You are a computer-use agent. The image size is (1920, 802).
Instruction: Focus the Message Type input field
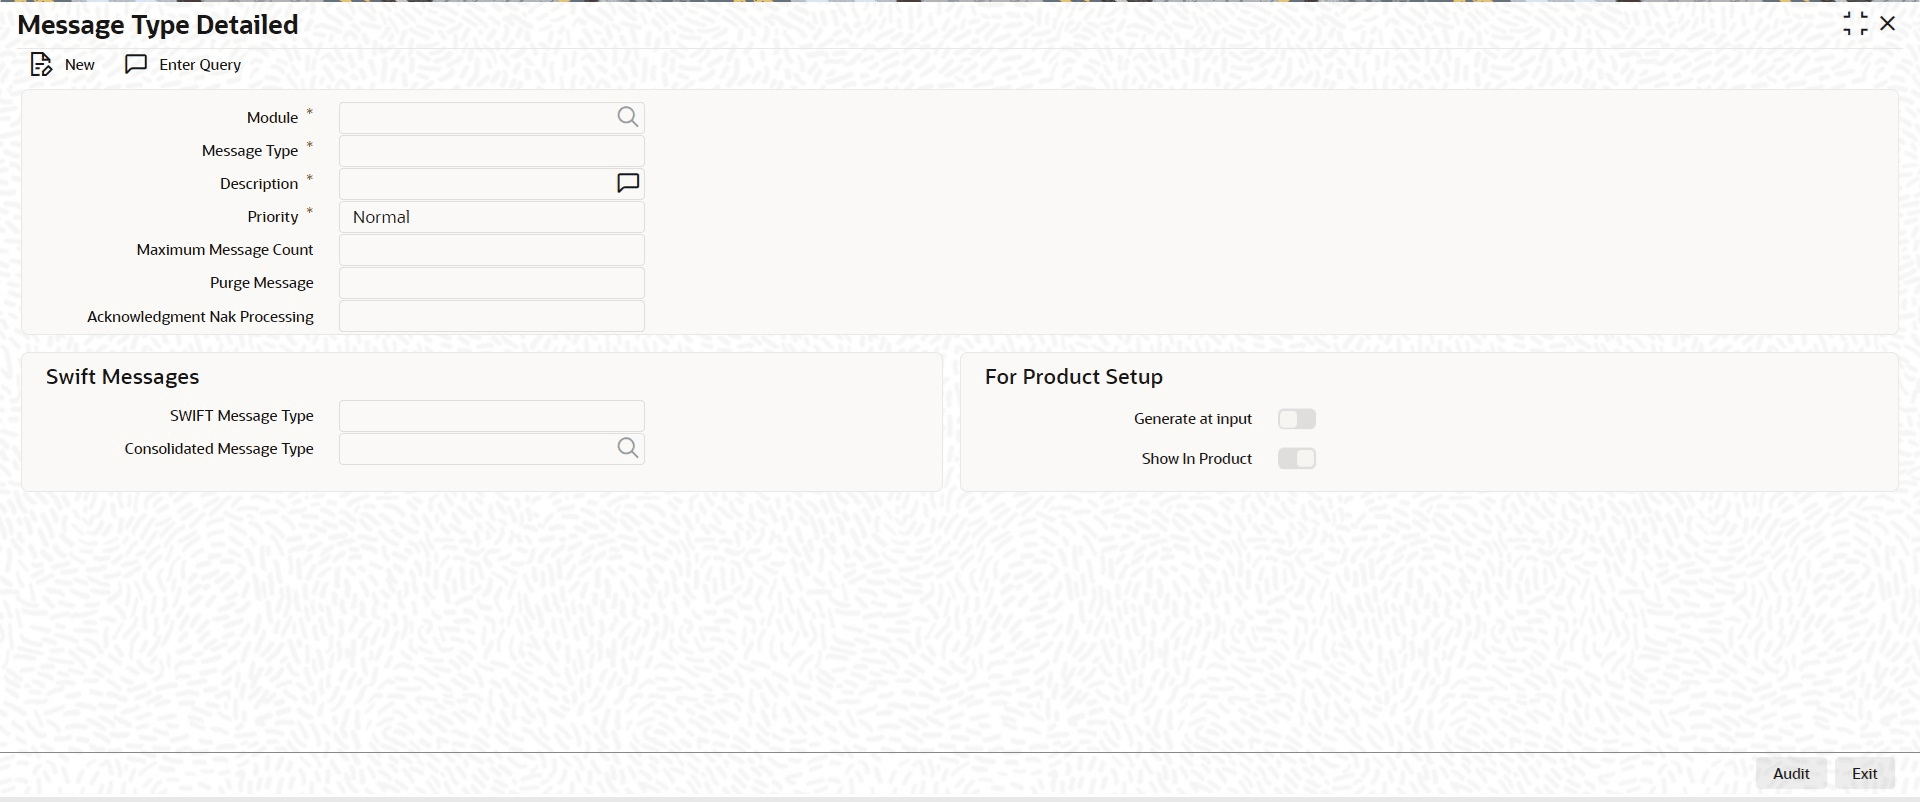coord(492,151)
